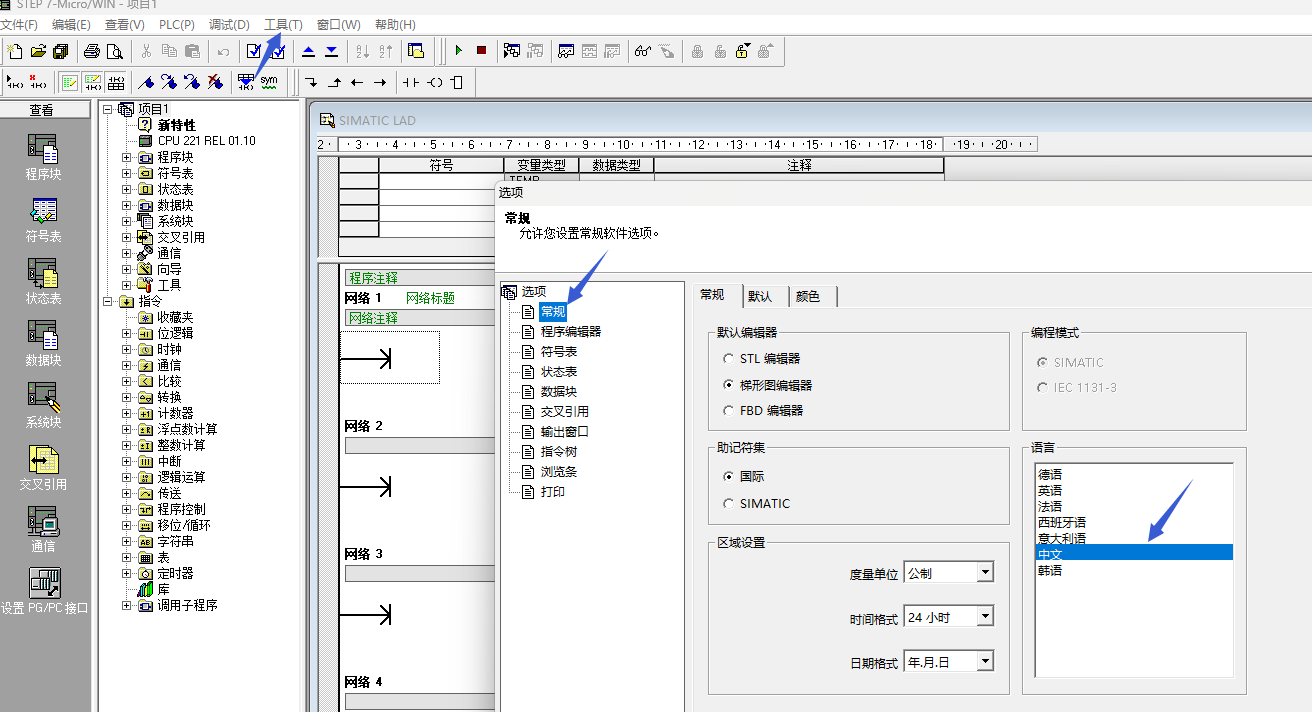
Task: Select 输出窗口 in the options tree
Action: tap(565, 431)
